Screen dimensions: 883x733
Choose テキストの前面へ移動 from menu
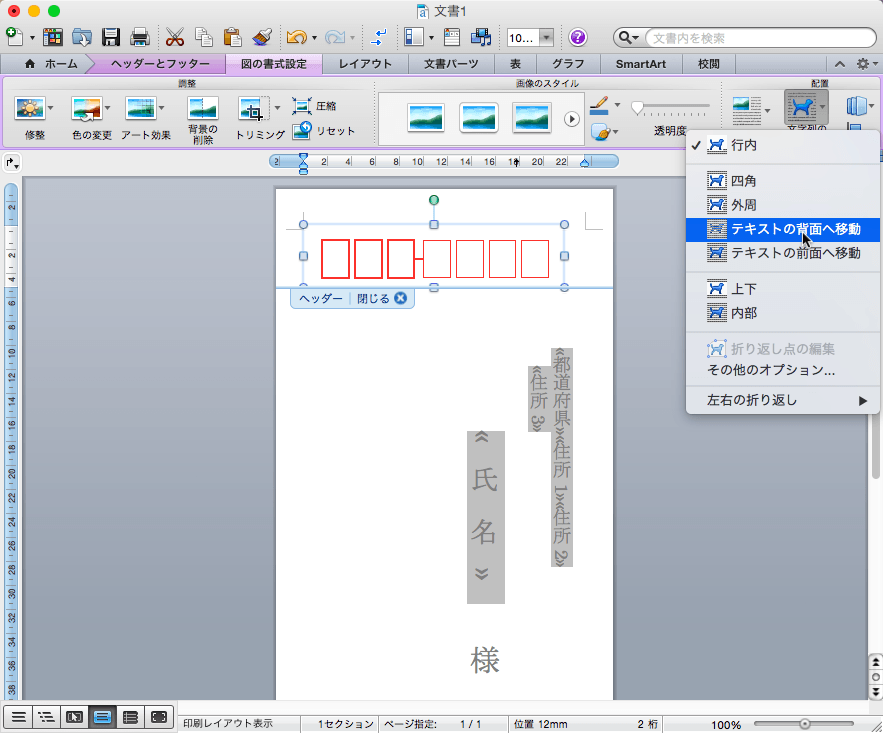coord(795,253)
